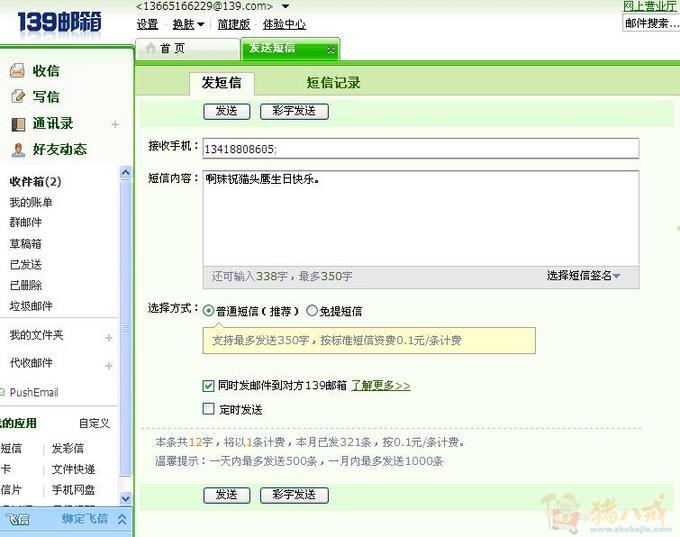Click into the 短信内容 text area

[x=421, y=218]
